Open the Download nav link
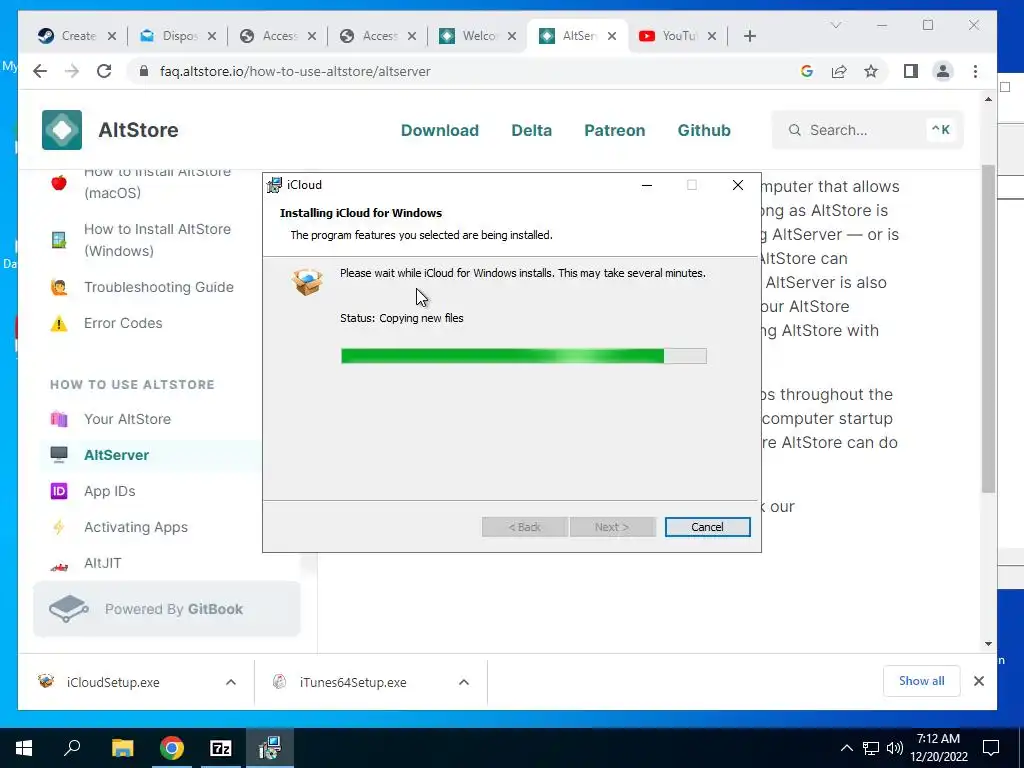This screenshot has width=1024, height=768. [440, 130]
